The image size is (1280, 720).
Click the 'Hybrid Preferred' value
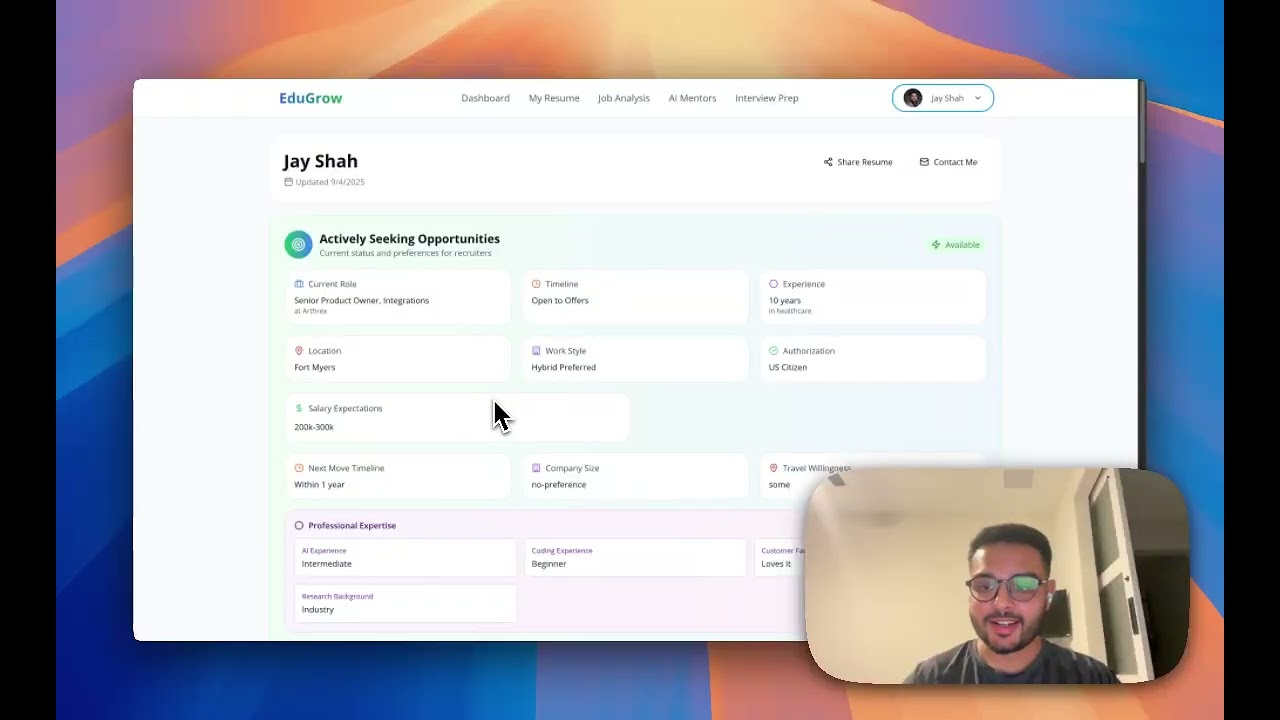[563, 367]
